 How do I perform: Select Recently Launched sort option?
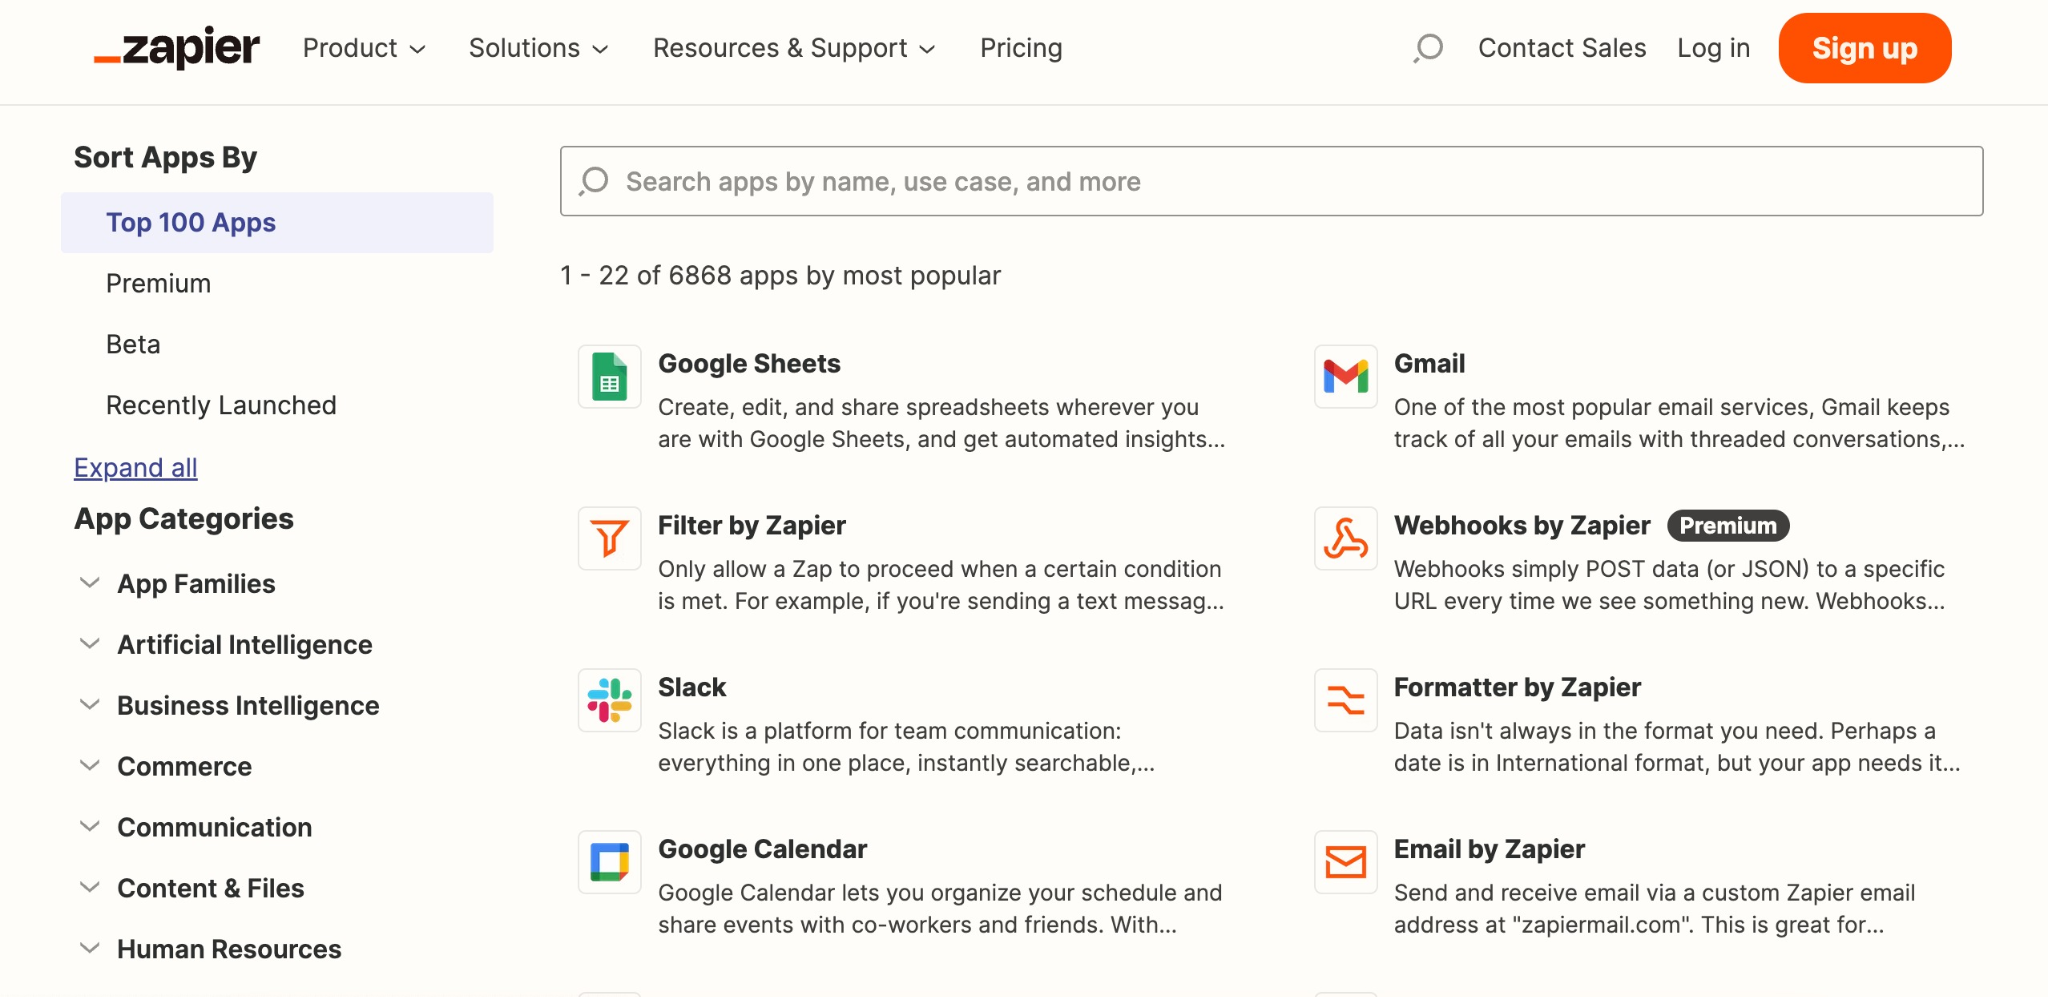(221, 405)
